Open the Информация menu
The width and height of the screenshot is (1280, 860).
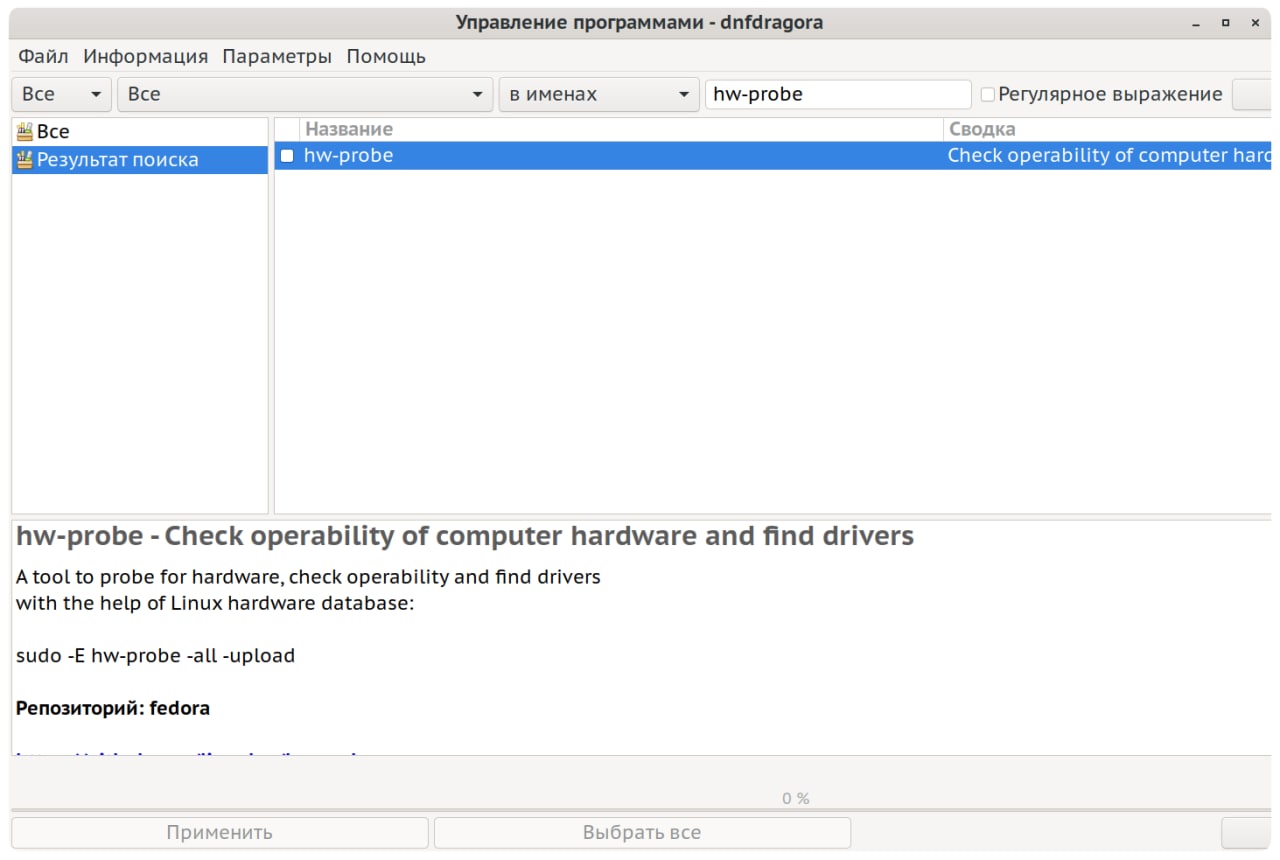145,57
